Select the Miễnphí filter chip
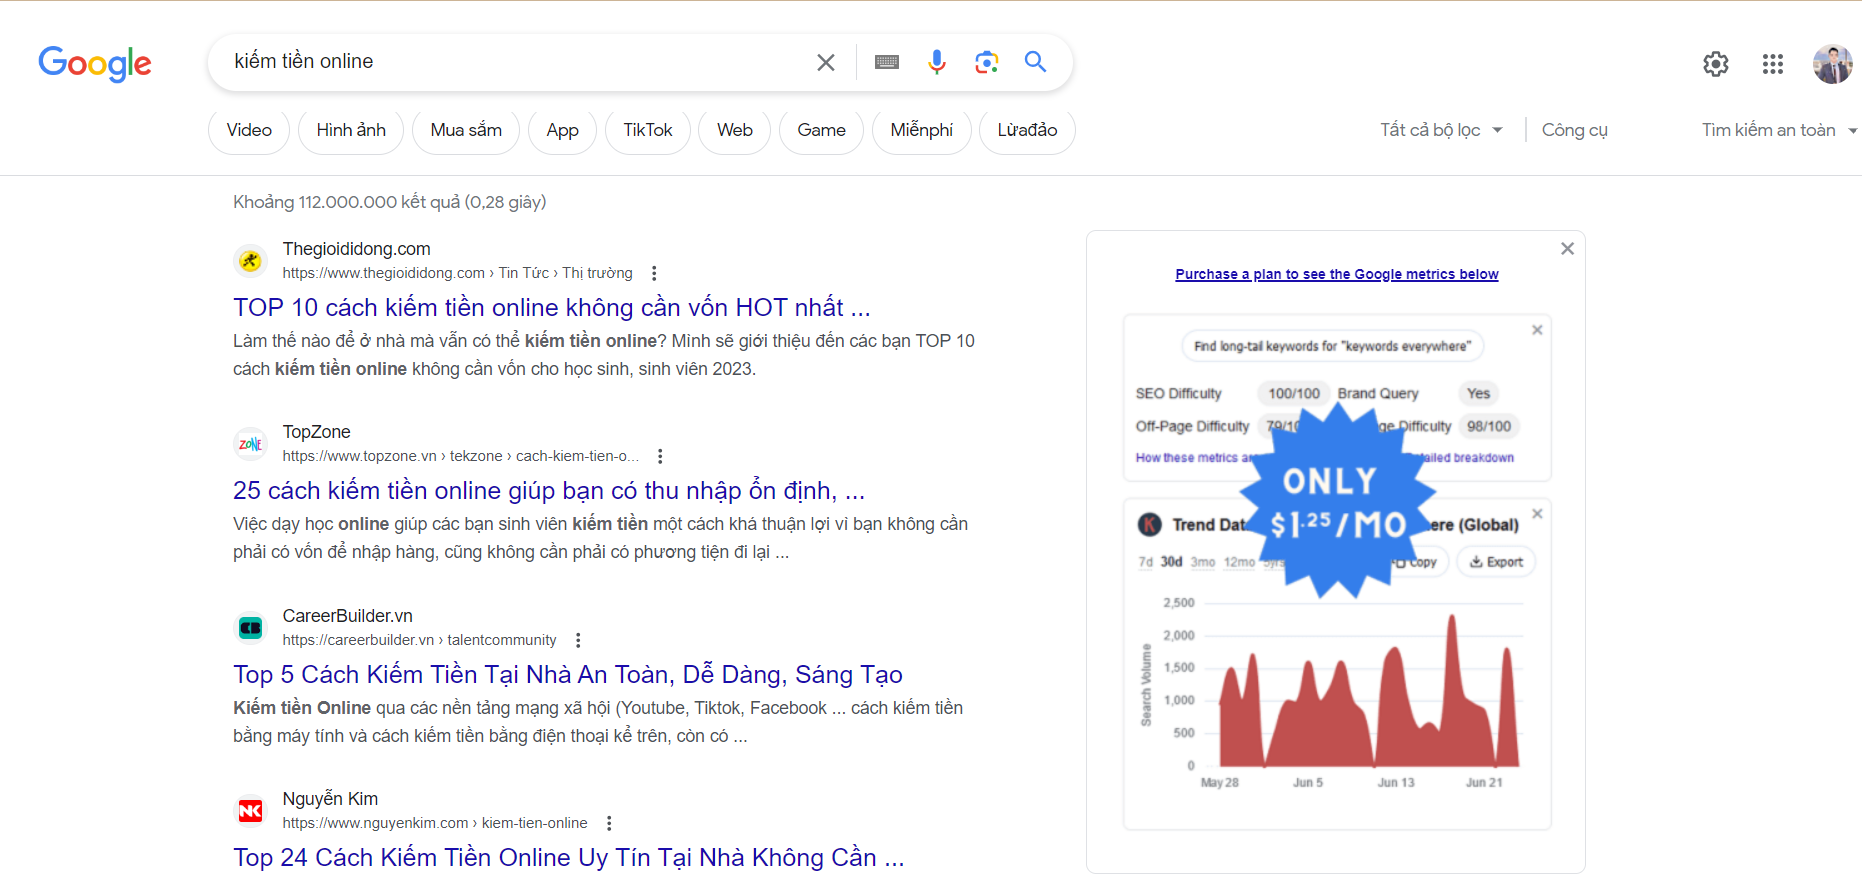The height and width of the screenshot is (880, 1862). [922, 131]
